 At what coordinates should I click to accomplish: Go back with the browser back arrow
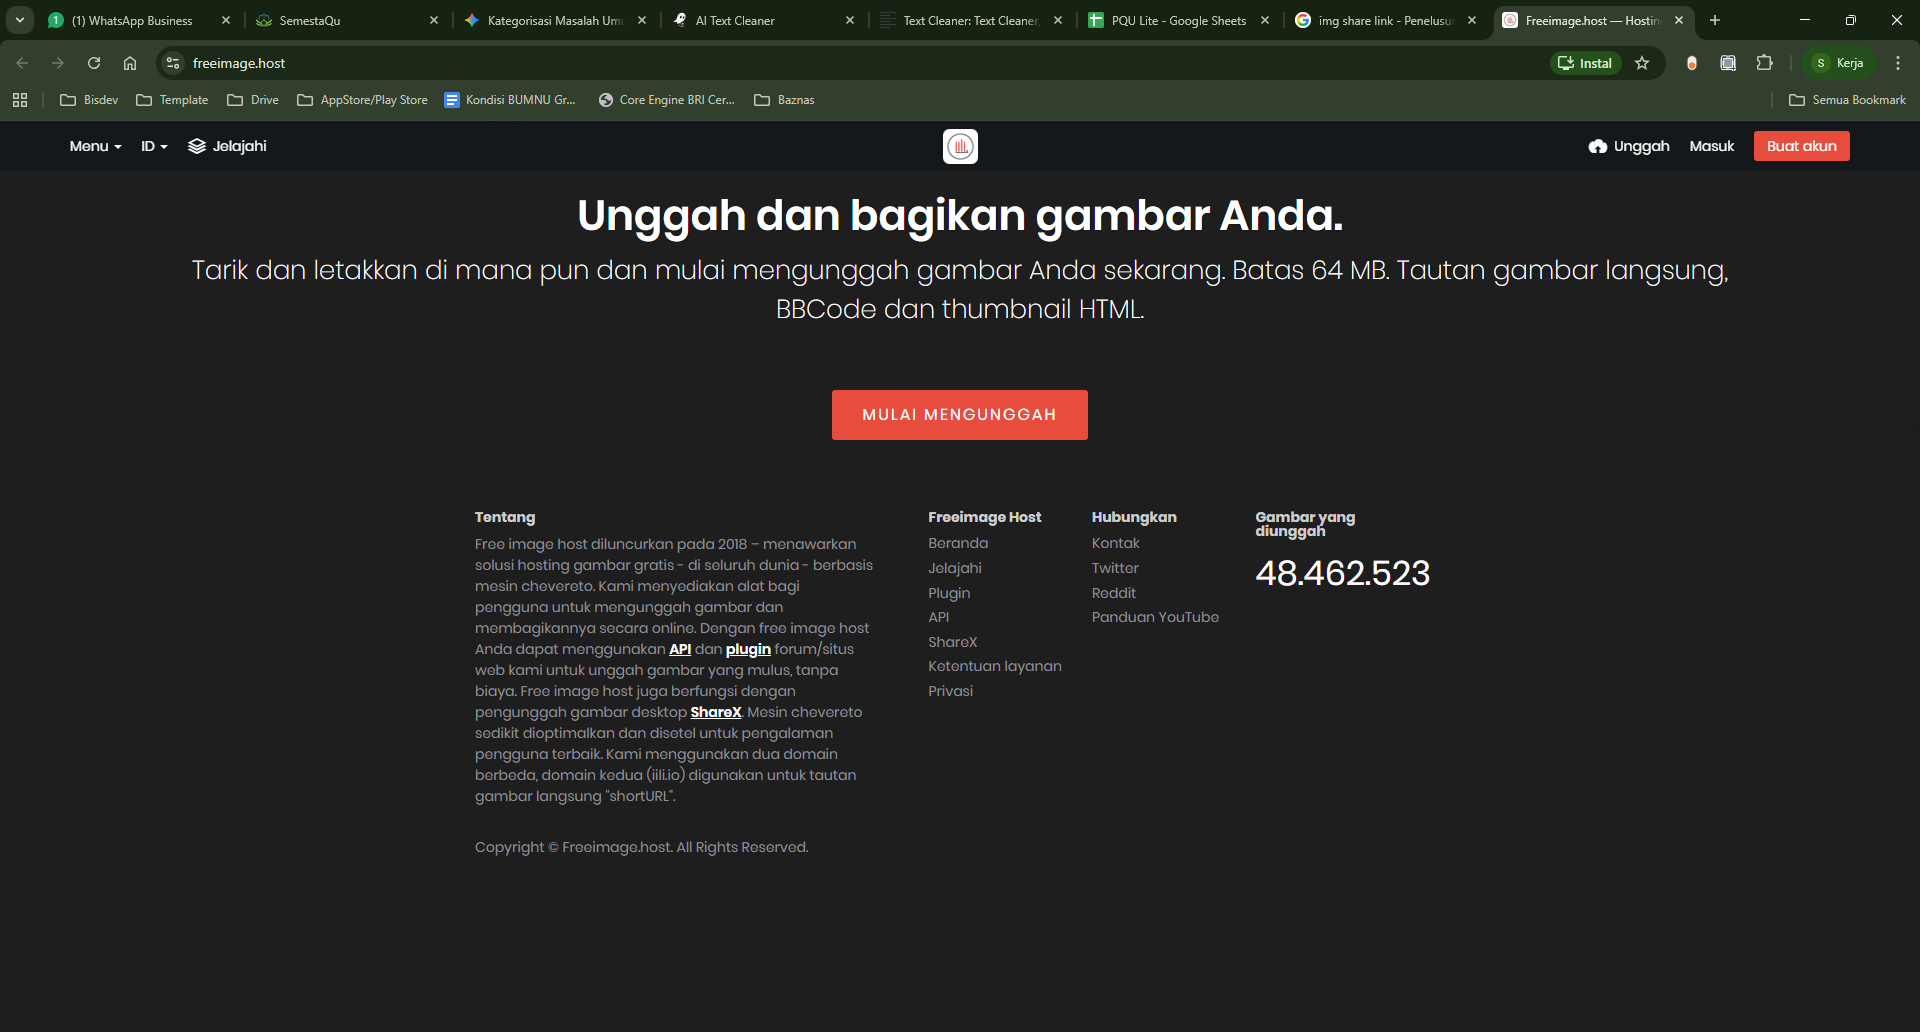tap(22, 63)
